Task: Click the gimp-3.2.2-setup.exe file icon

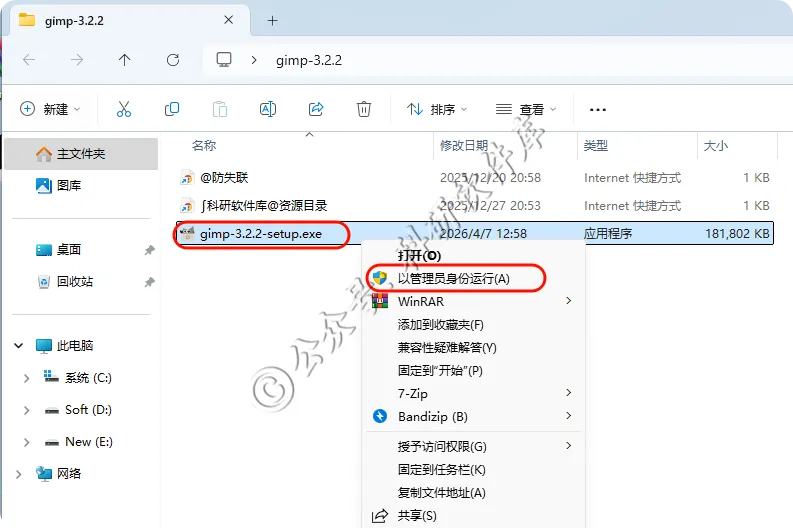Action: click(x=188, y=233)
